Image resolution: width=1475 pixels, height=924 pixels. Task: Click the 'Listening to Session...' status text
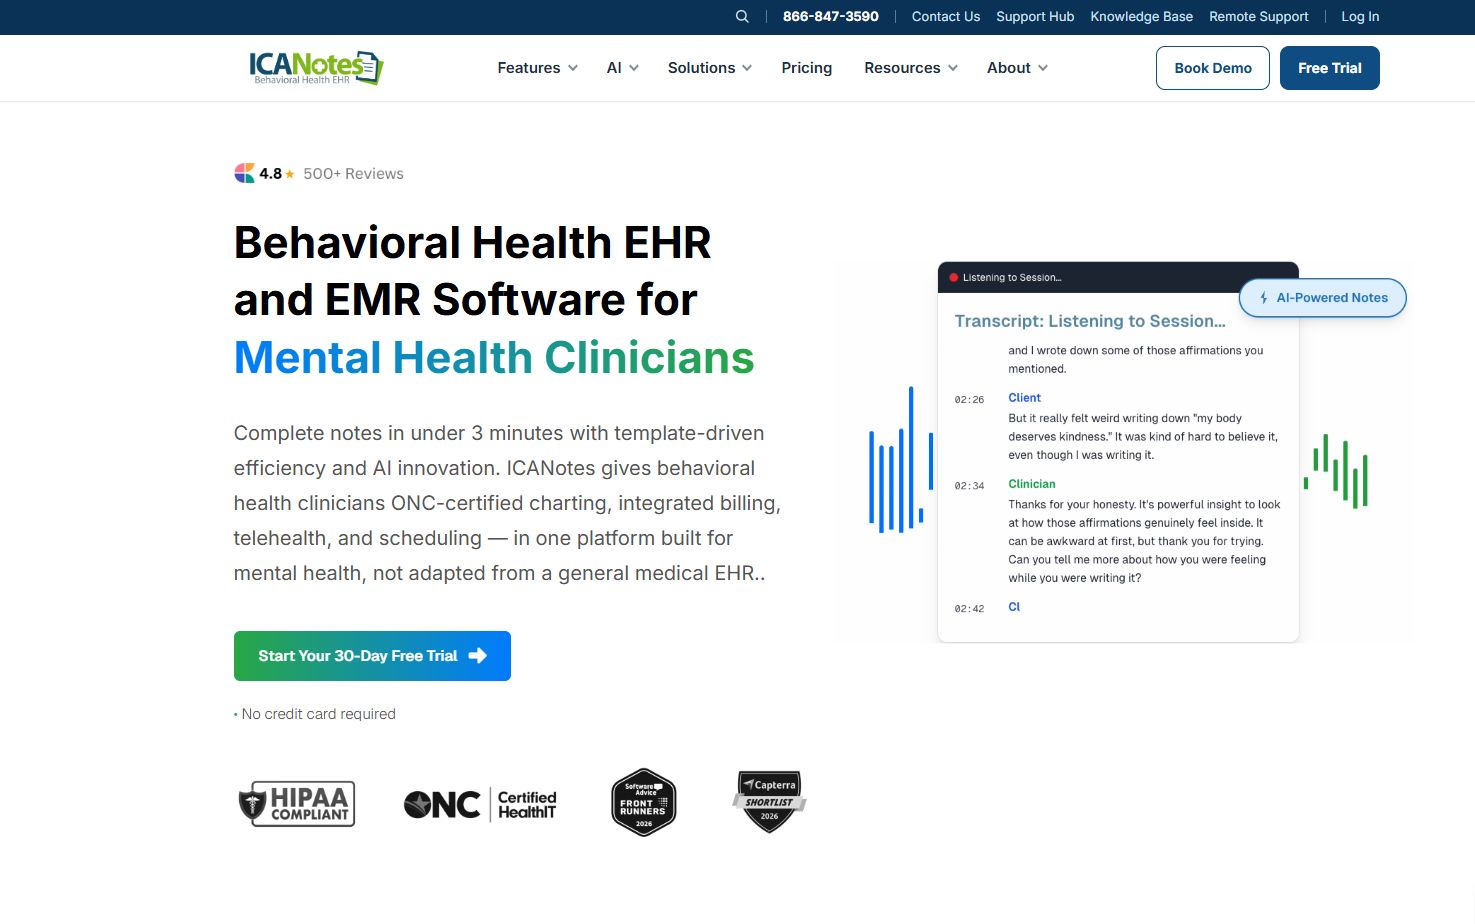1012,278
